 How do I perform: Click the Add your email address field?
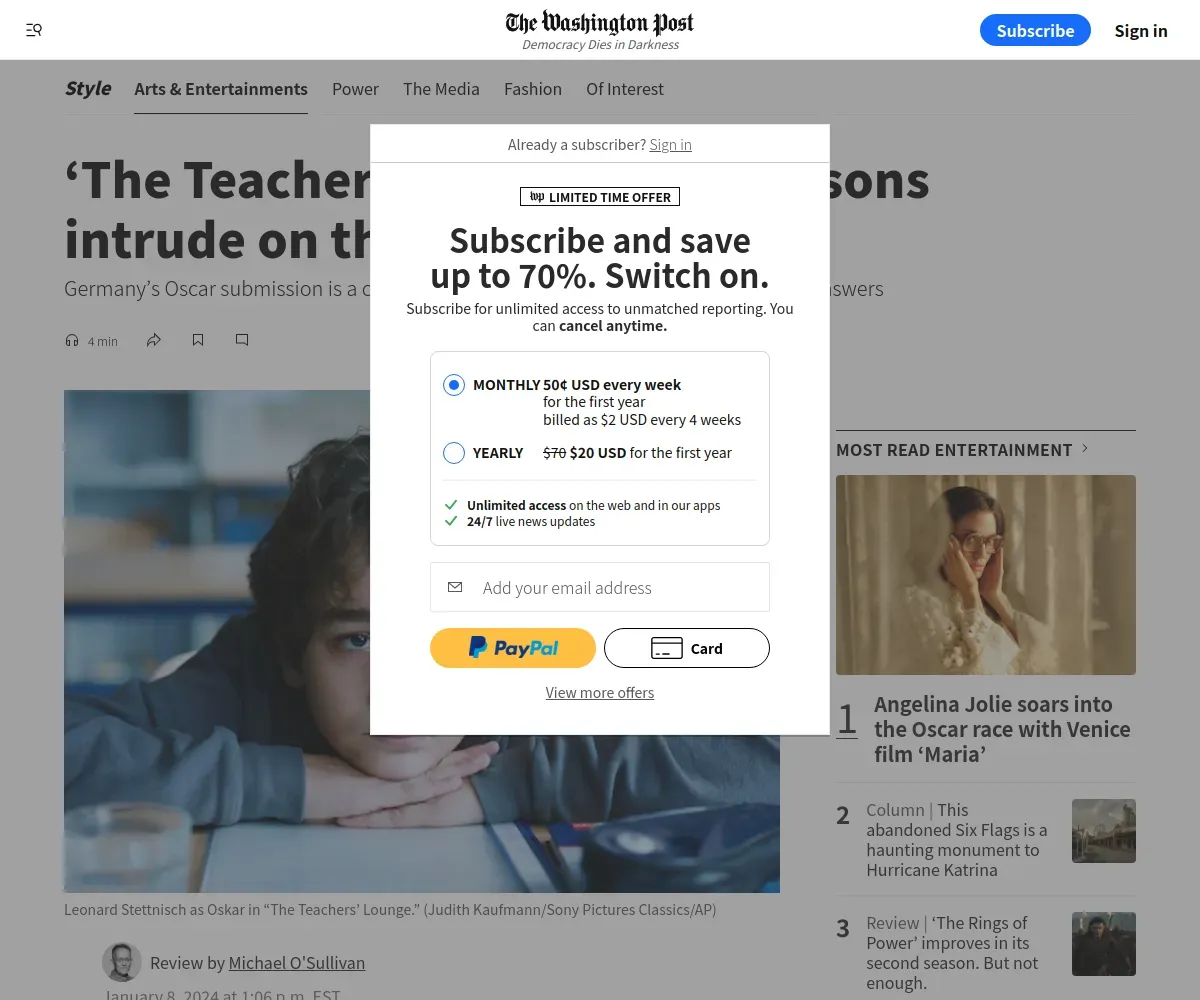point(600,587)
